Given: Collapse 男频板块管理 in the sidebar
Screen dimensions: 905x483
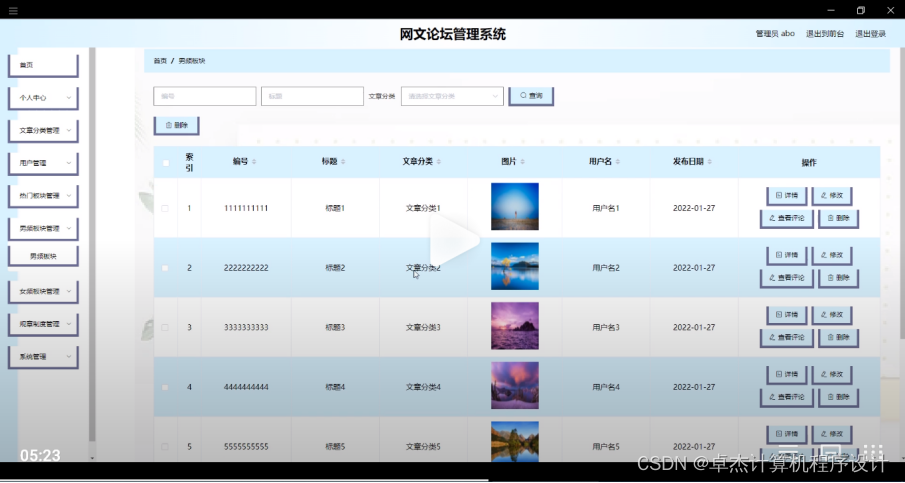Looking at the screenshot, I should tap(43, 229).
